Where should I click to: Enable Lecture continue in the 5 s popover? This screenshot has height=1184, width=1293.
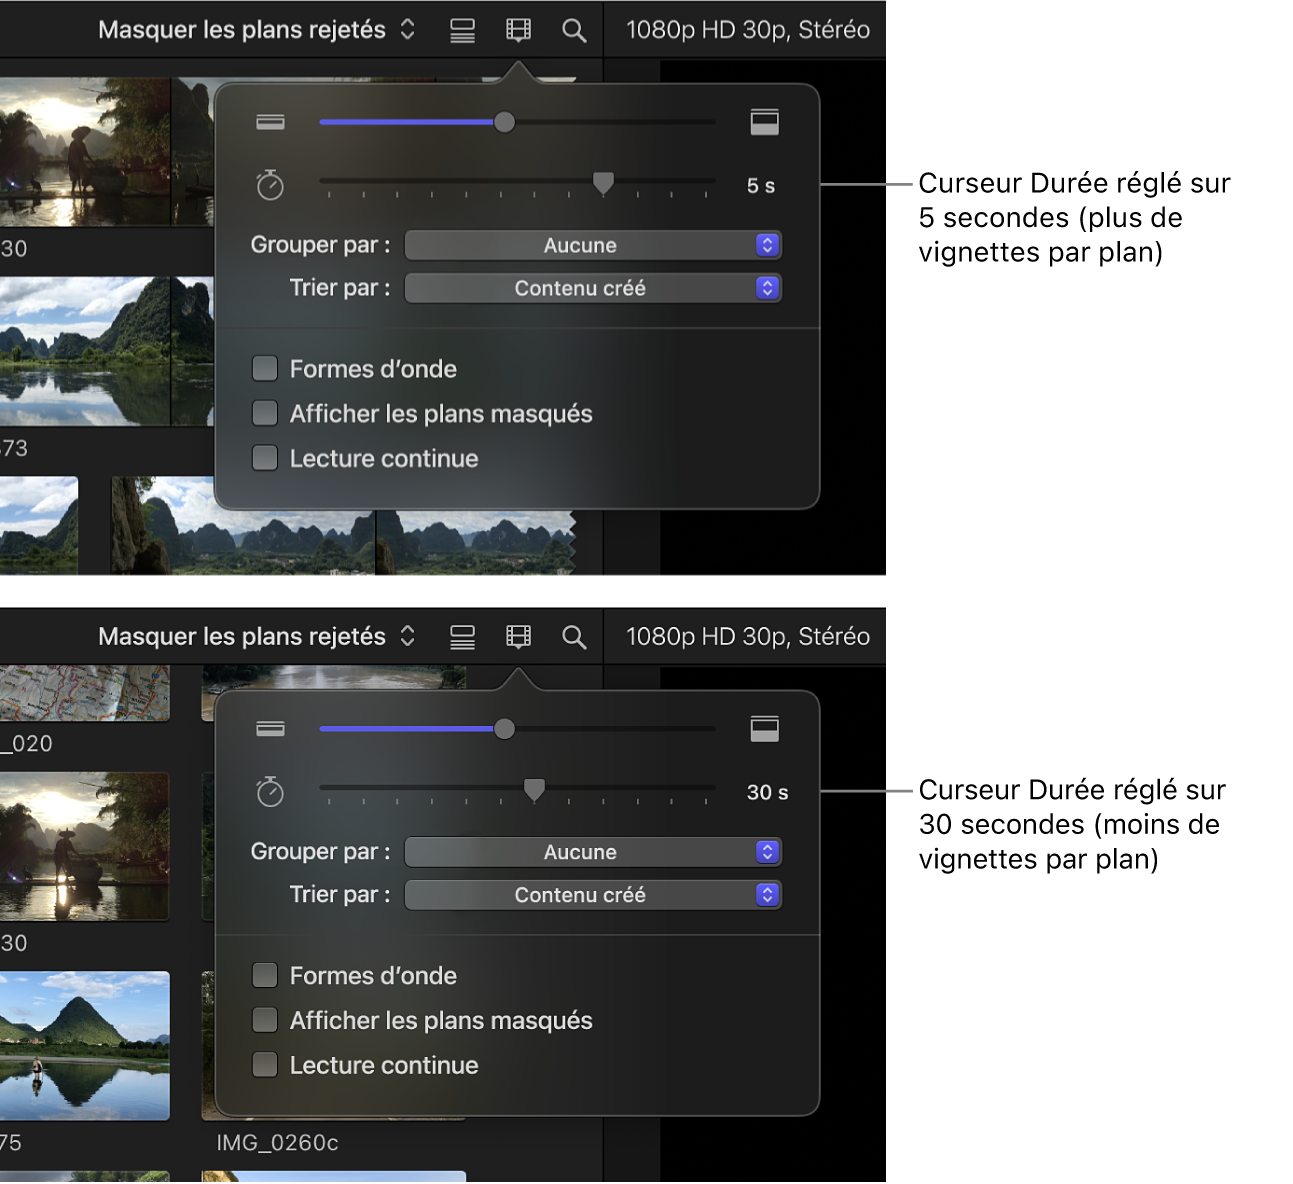[x=265, y=458]
